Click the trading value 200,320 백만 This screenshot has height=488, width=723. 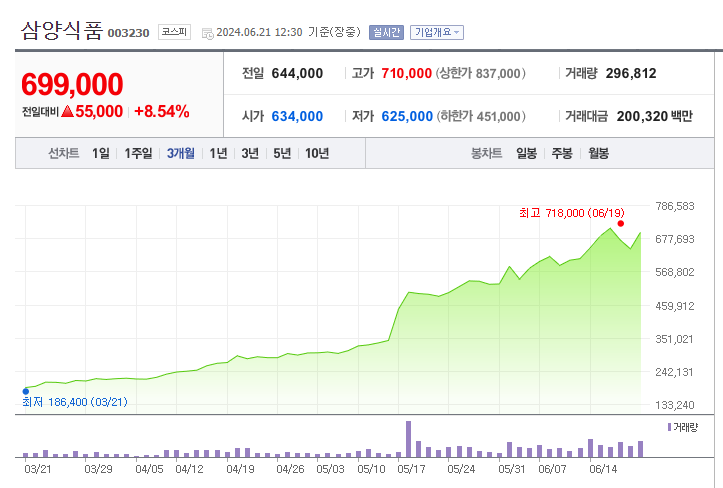pyautogui.click(x=654, y=116)
